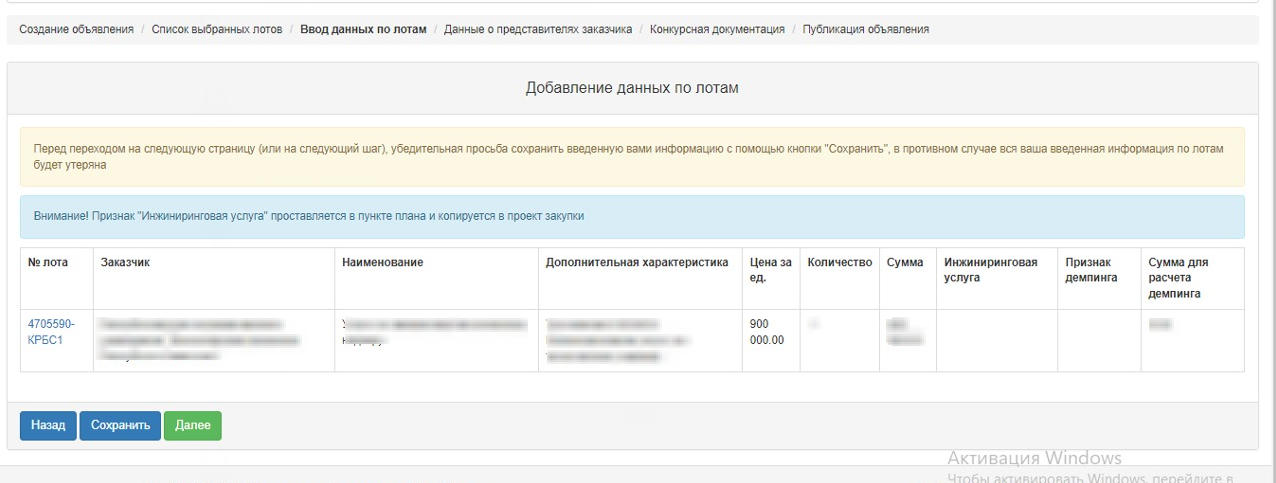The width and height of the screenshot is (1276, 483).
Task: Select the "Ввод данных по лотам" breadcrumb
Action: point(363,30)
